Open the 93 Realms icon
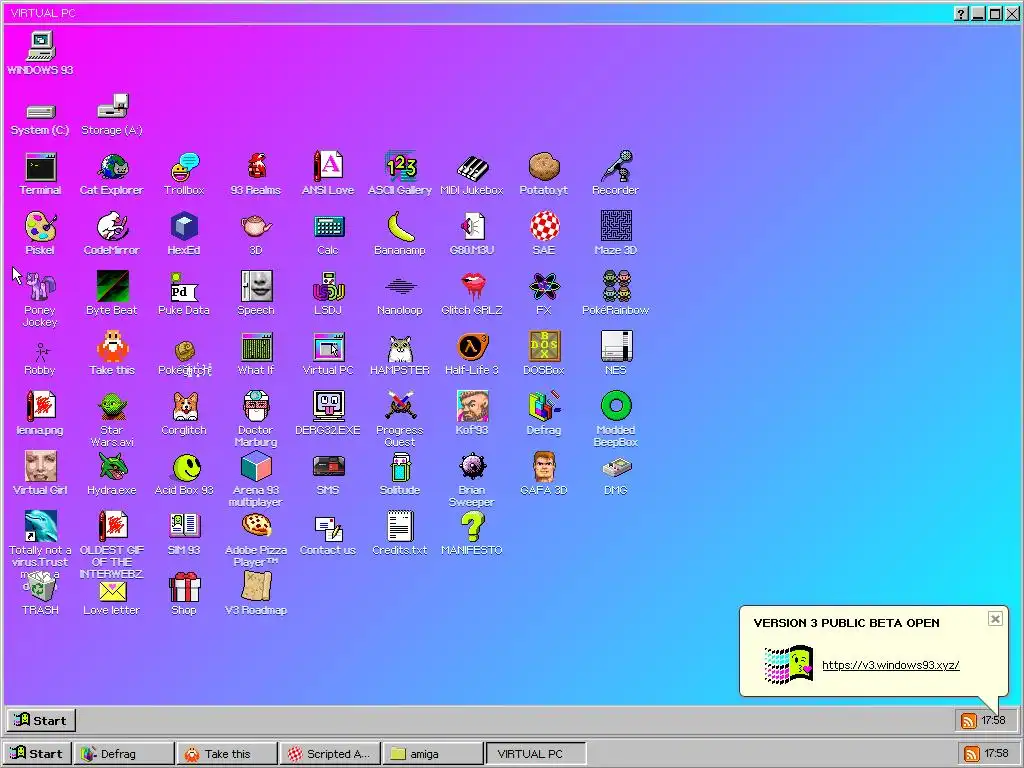 pos(256,174)
